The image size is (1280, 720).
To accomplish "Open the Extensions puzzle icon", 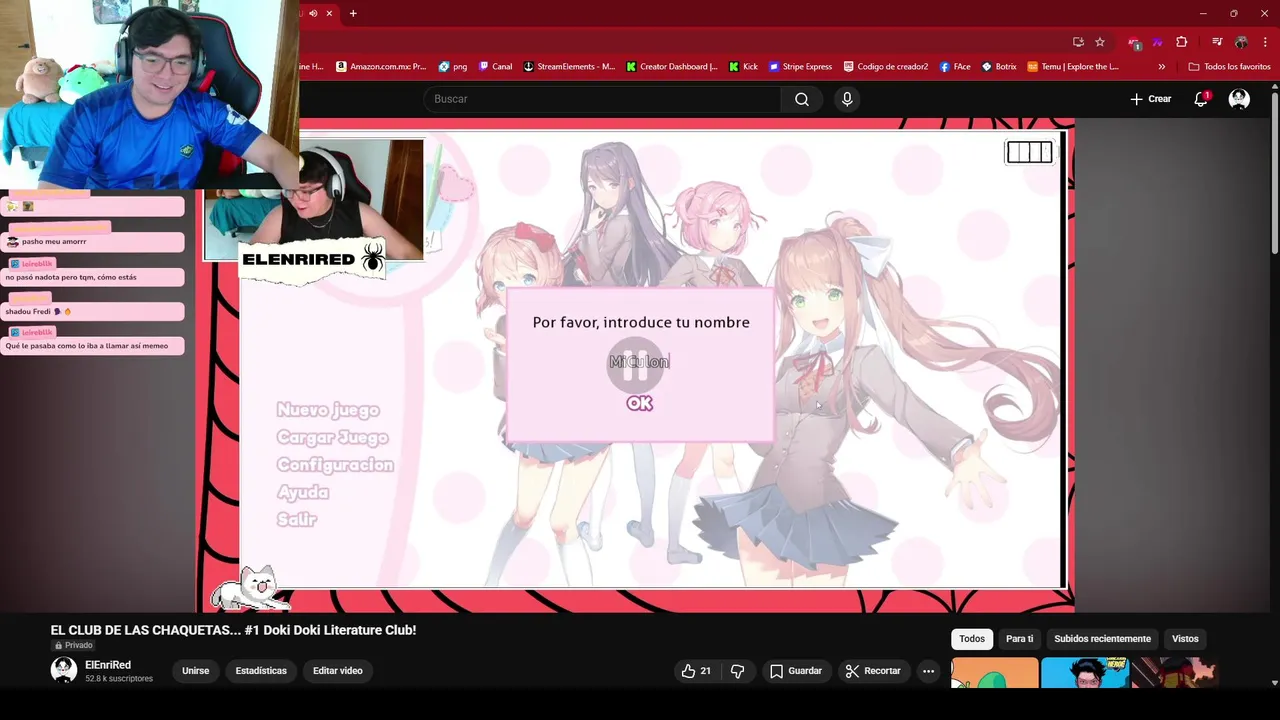I will tap(1181, 42).
